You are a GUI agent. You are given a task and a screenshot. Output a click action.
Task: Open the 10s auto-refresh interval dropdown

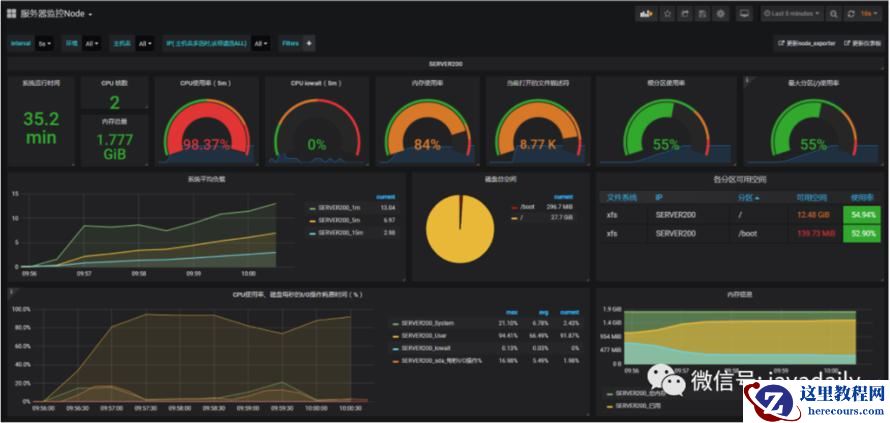pyautogui.click(x=869, y=14)
